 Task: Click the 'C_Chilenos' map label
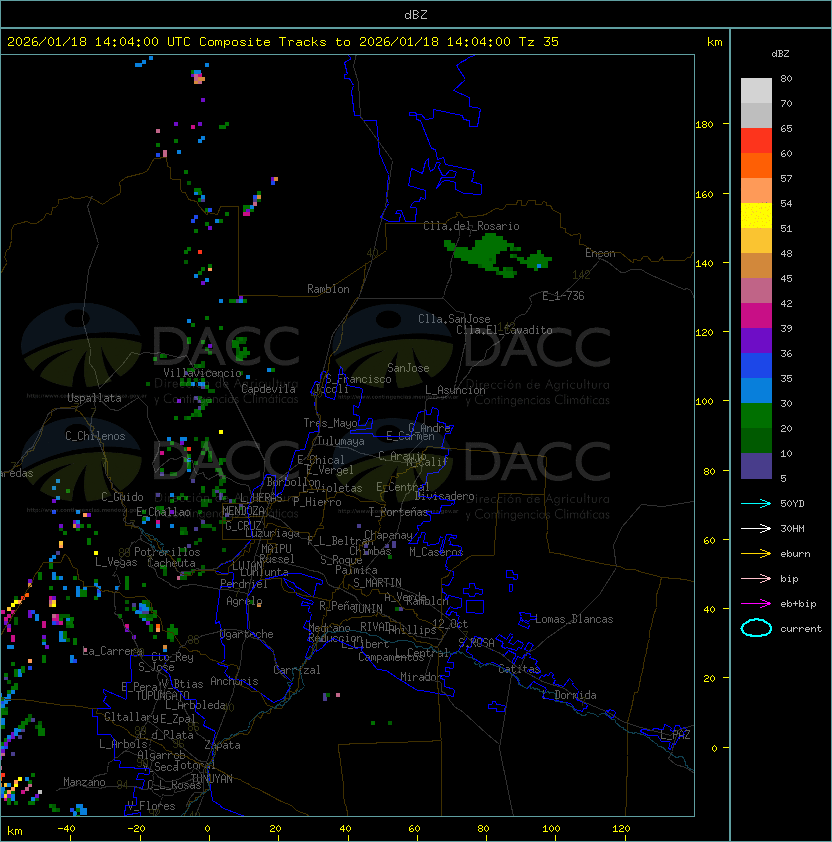[x=95, y=436]
